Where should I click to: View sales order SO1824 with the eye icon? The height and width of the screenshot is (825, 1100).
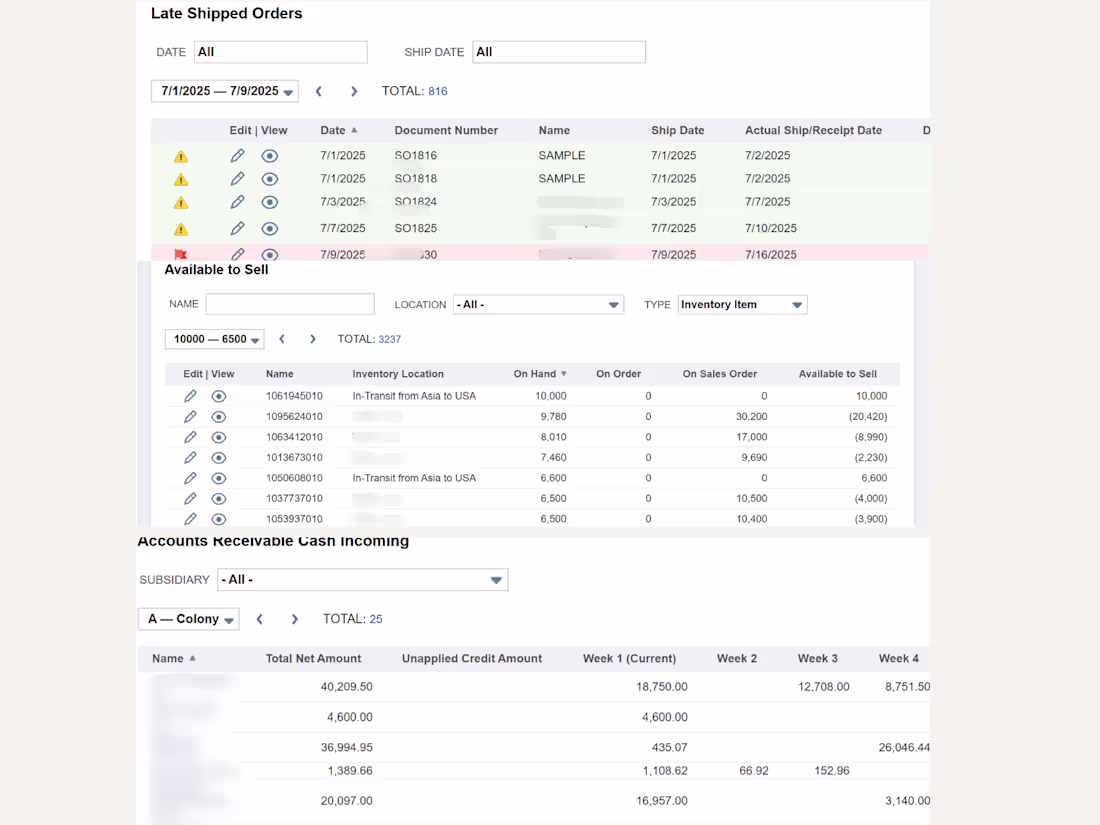[x=269, y=201]
